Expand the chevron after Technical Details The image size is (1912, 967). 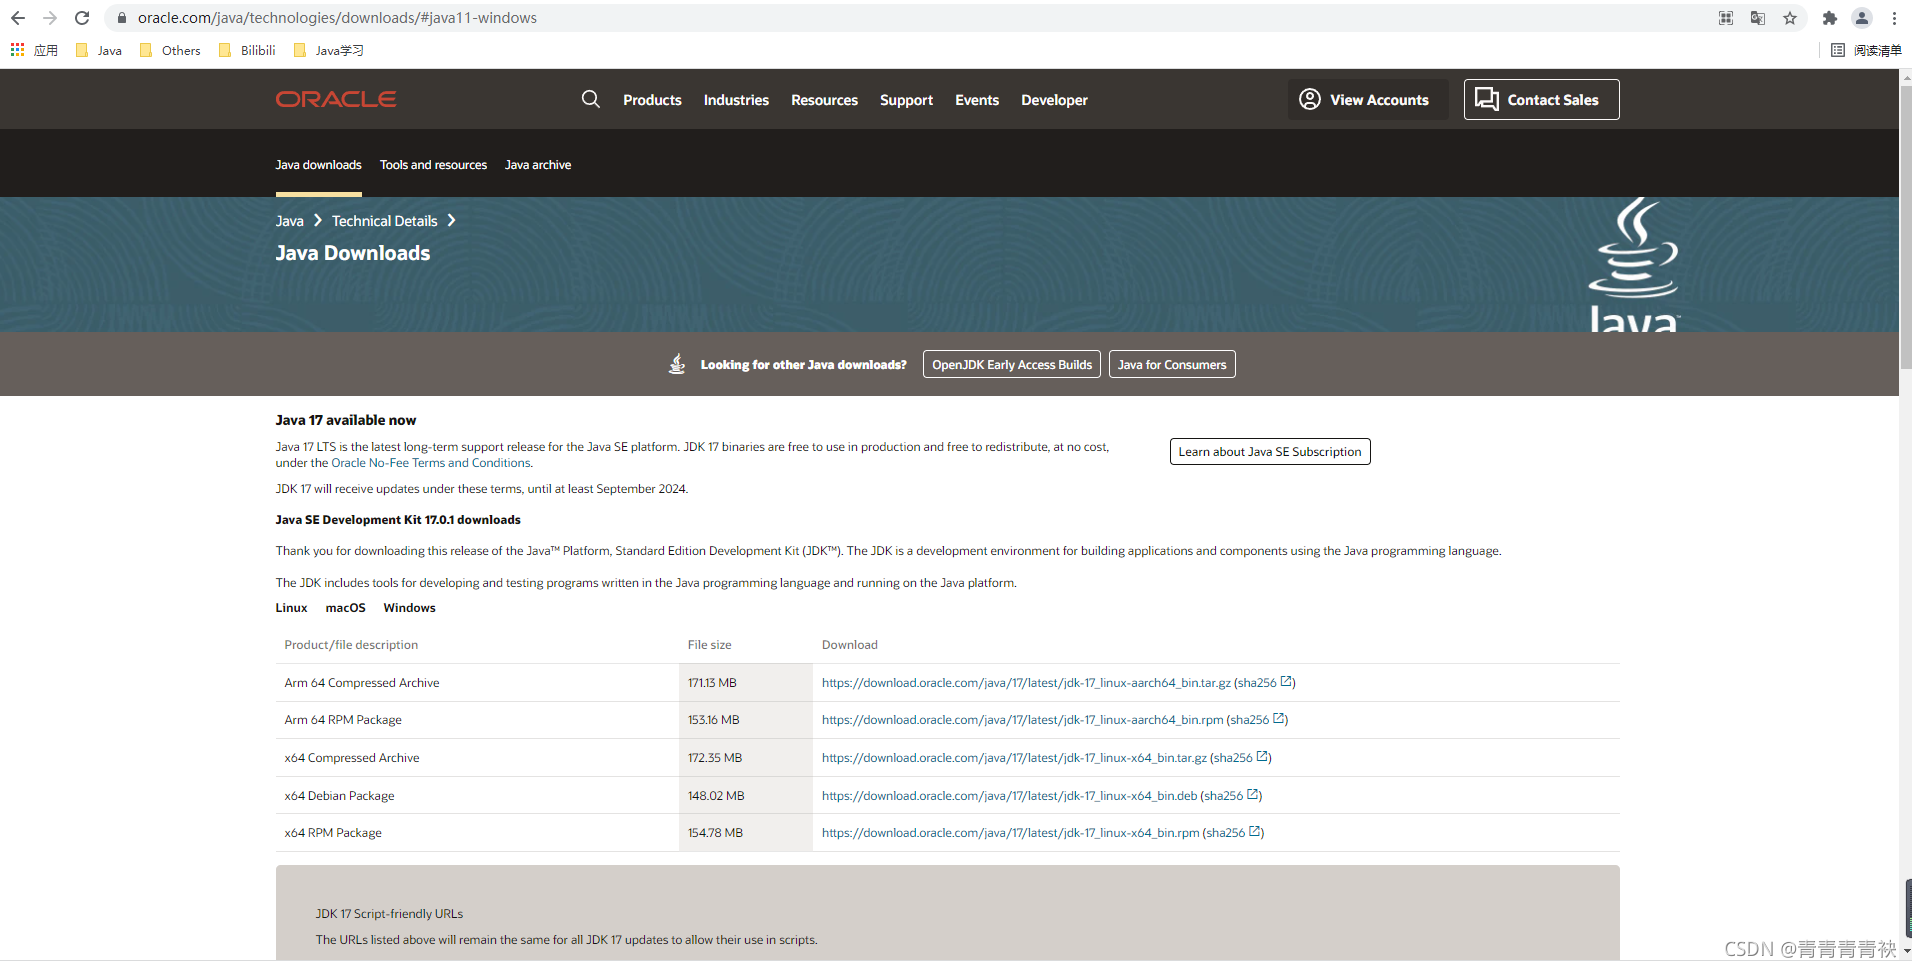[x=452, y=221]
